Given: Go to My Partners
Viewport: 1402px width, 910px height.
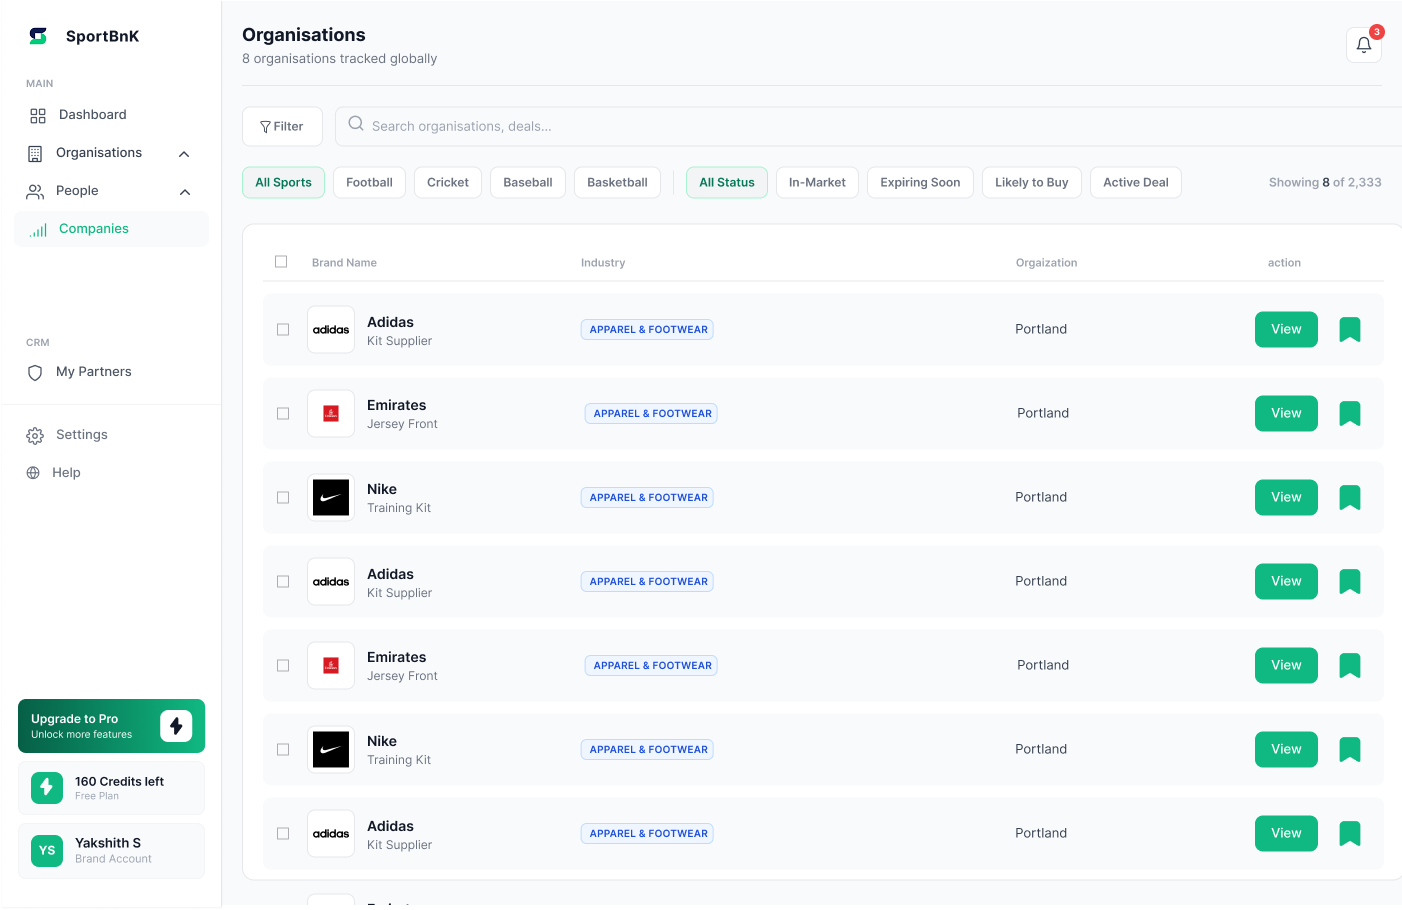Looking at the screenshot, I should click(x=94, y=372).
